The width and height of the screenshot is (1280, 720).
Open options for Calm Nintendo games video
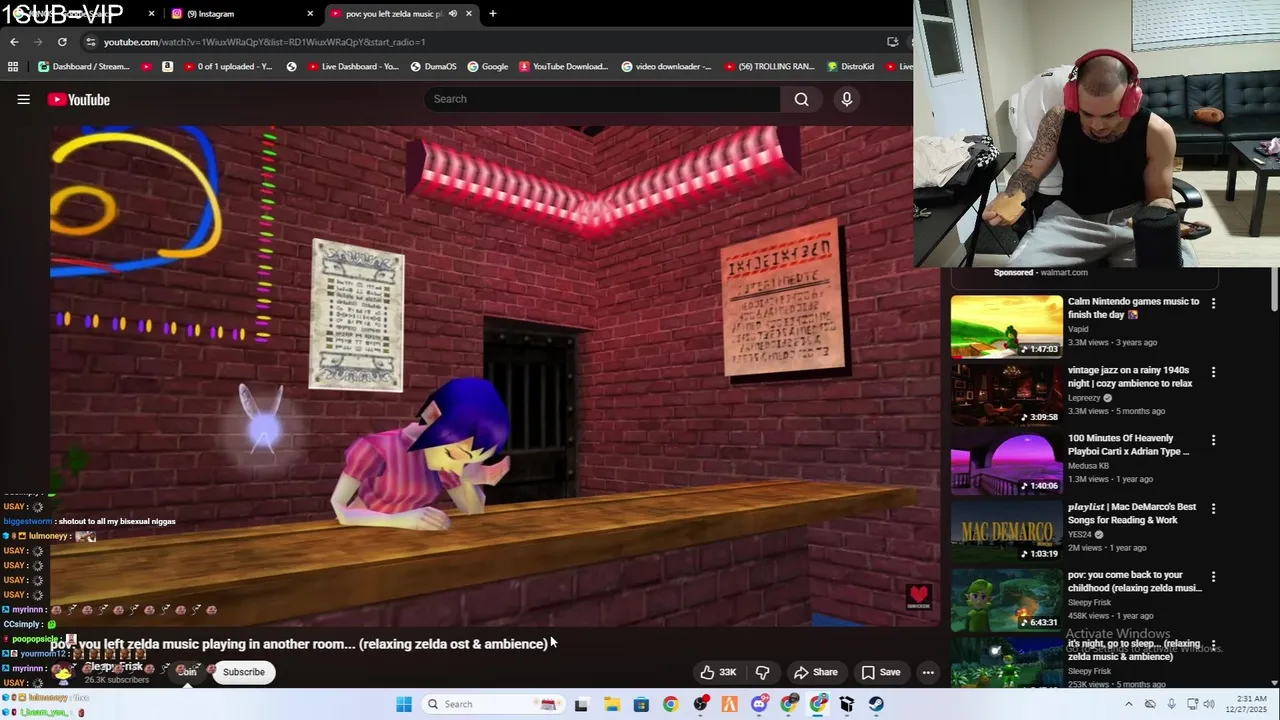pos(1213,303)
